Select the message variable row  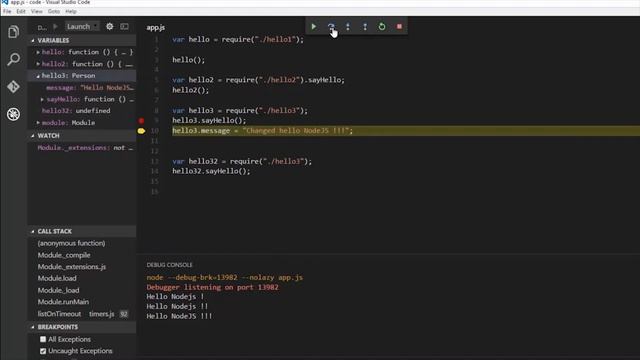(82, 88)
